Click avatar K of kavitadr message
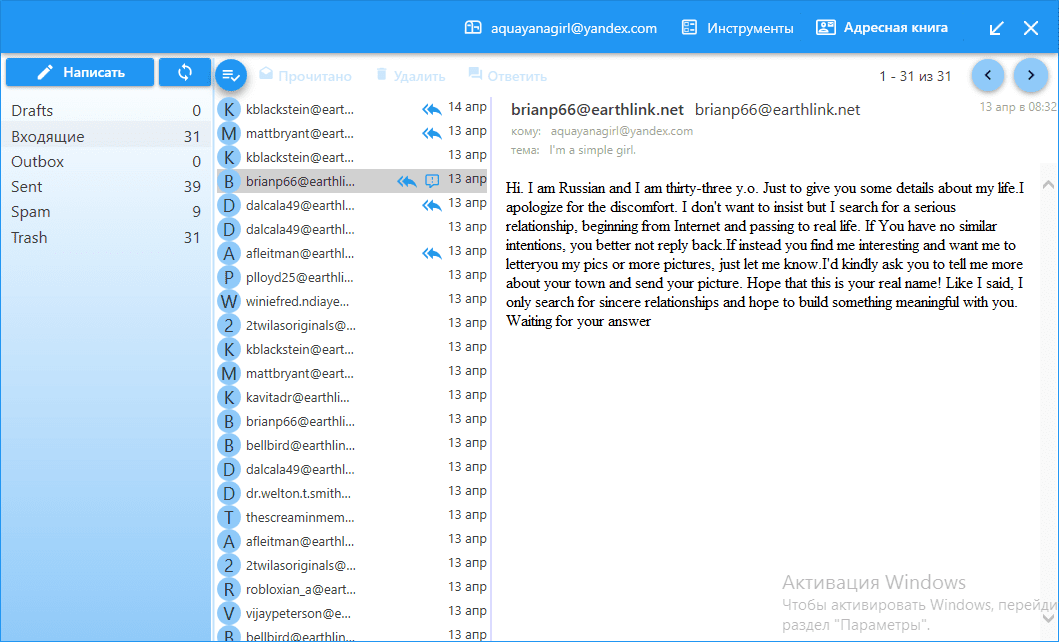 (229, 397)
